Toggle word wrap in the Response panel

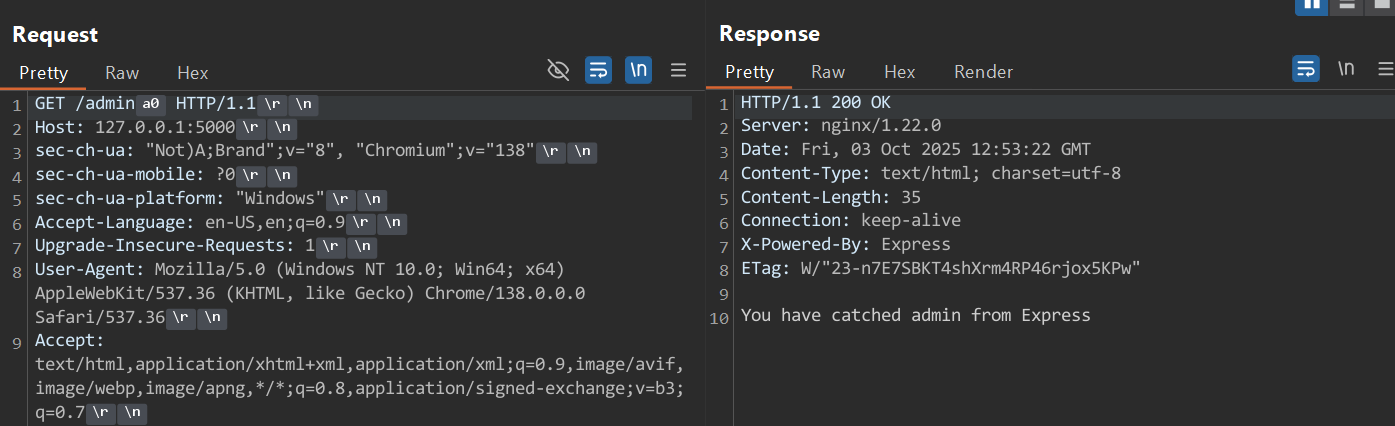coord(1306,68)
